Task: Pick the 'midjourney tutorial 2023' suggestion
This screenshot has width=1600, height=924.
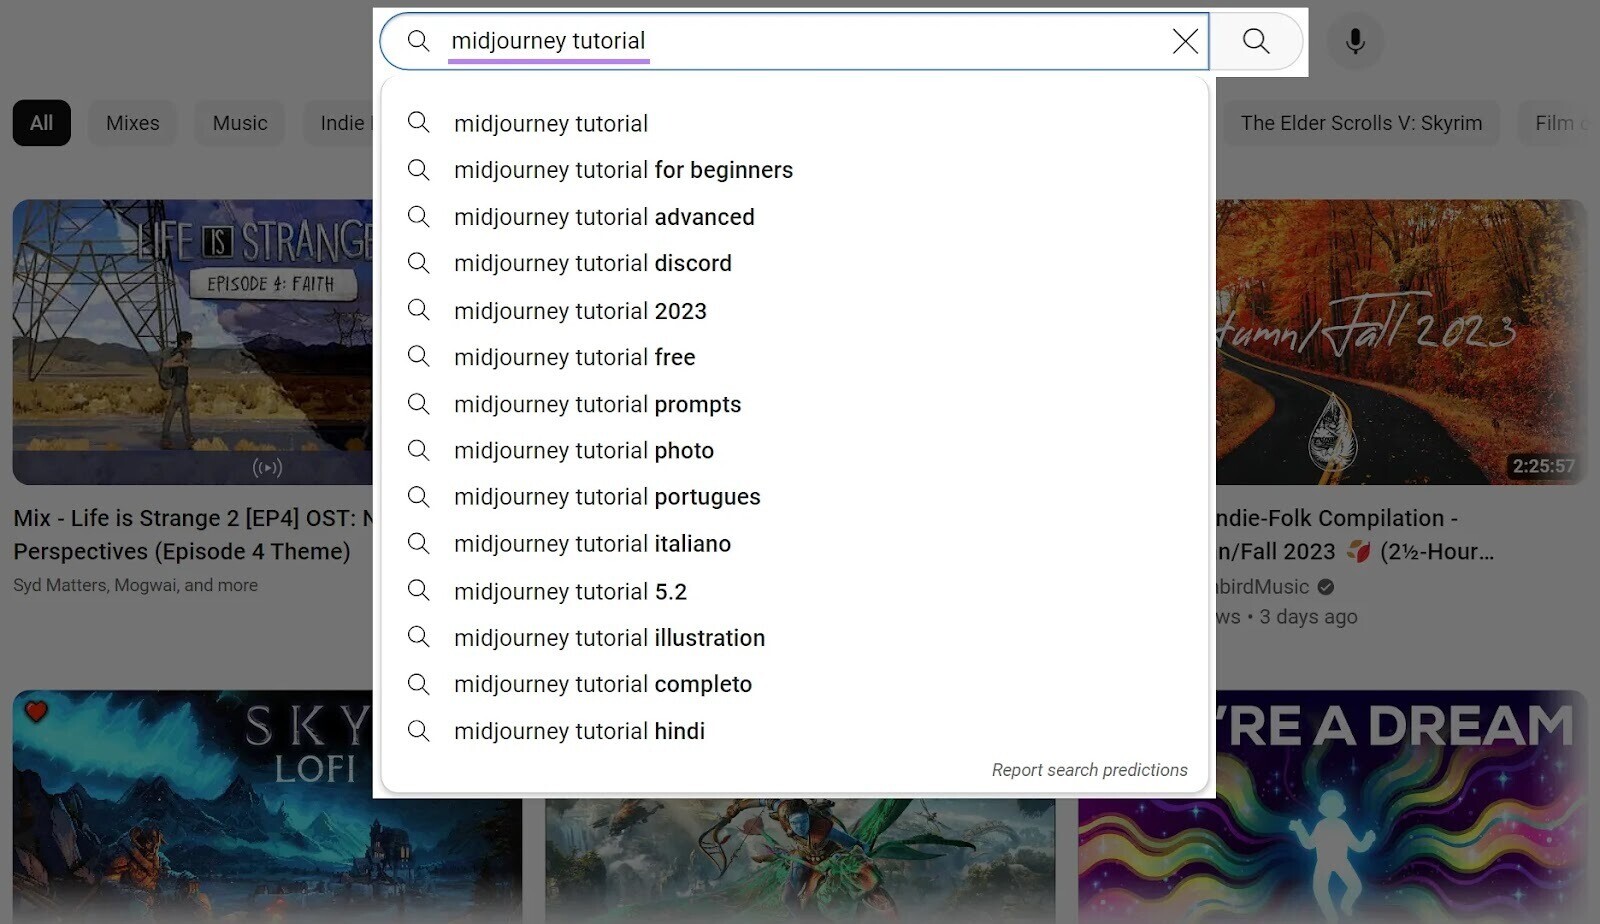Action: coord(580,310)
